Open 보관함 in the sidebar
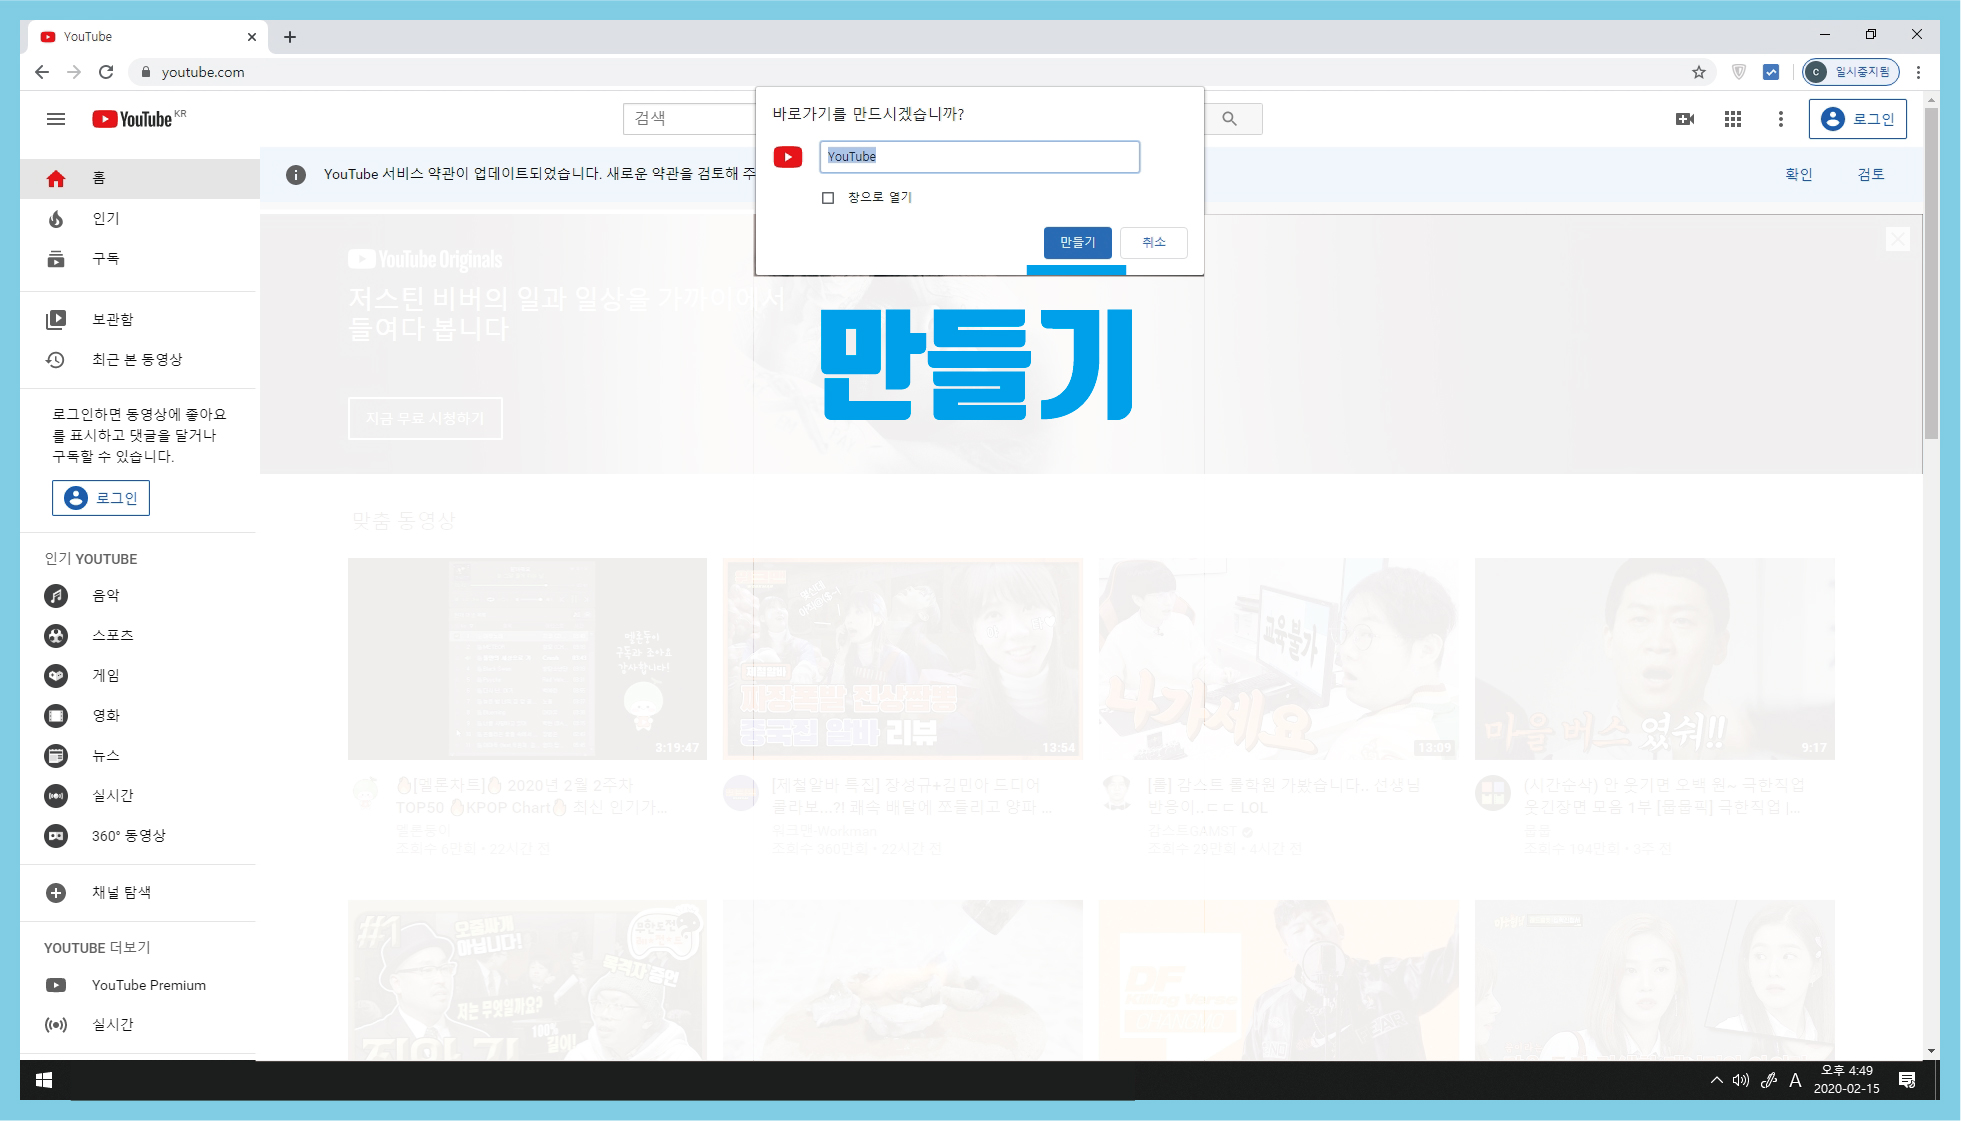Screen dimensions: 1961x1121 [x=112, y=319]
